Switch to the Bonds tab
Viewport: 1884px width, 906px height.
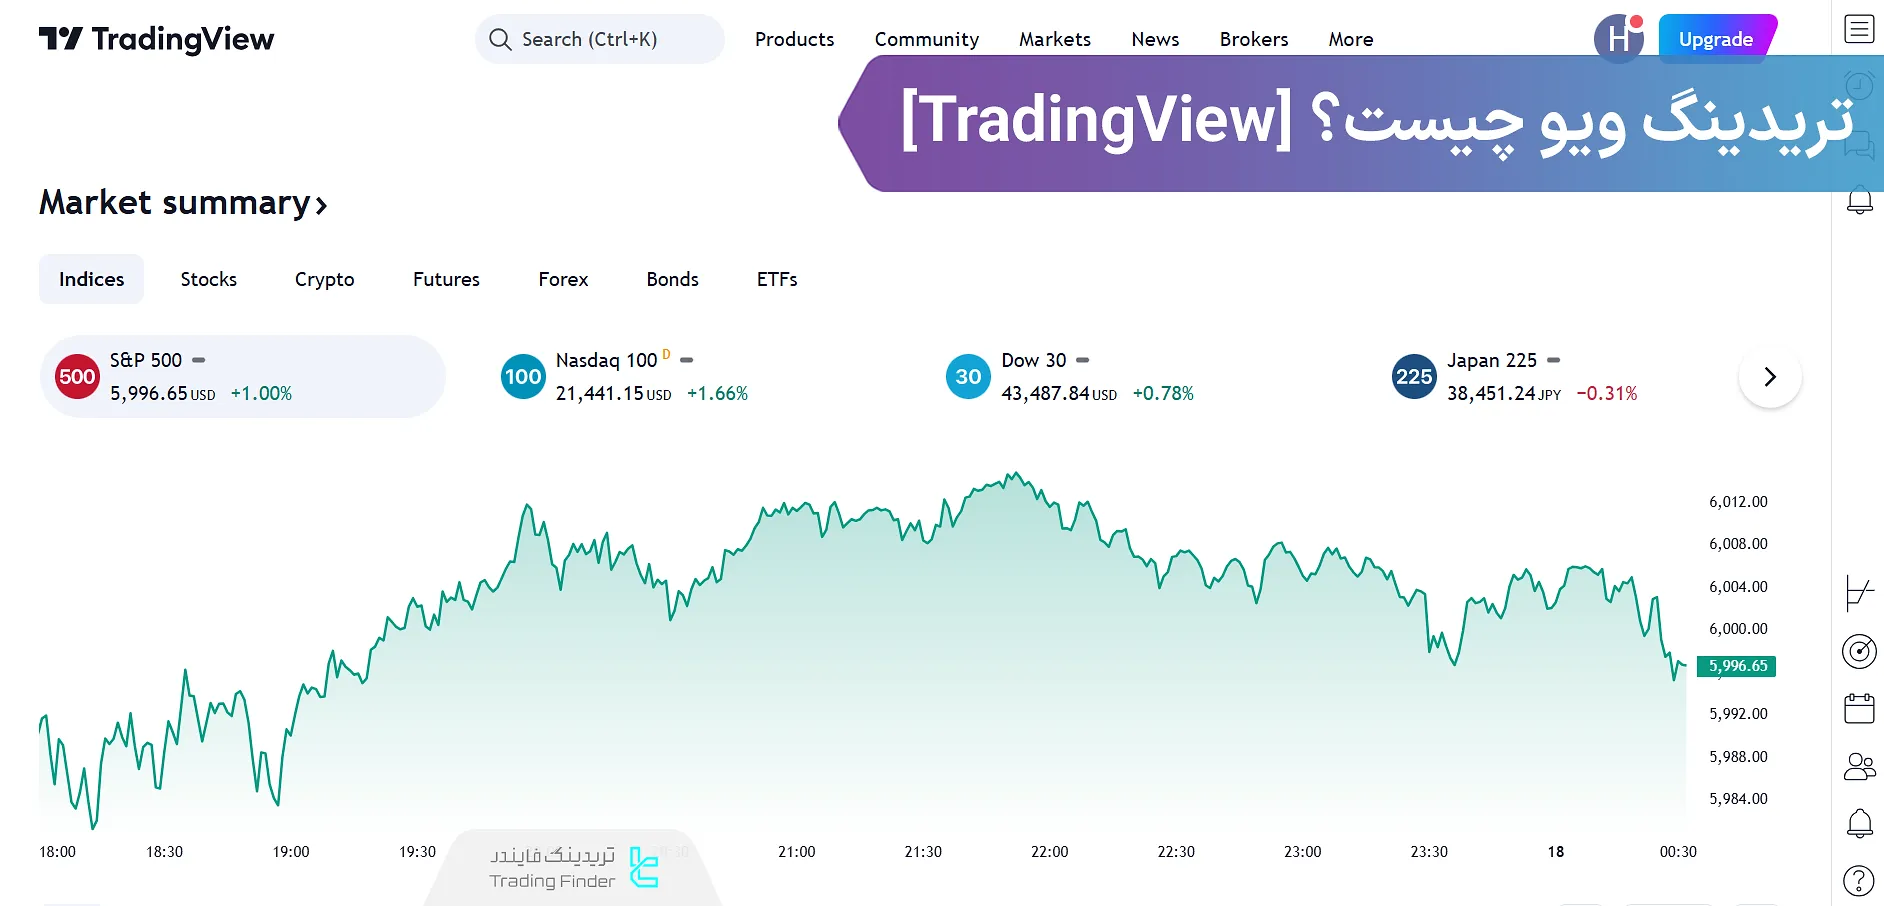pos(671,279)
